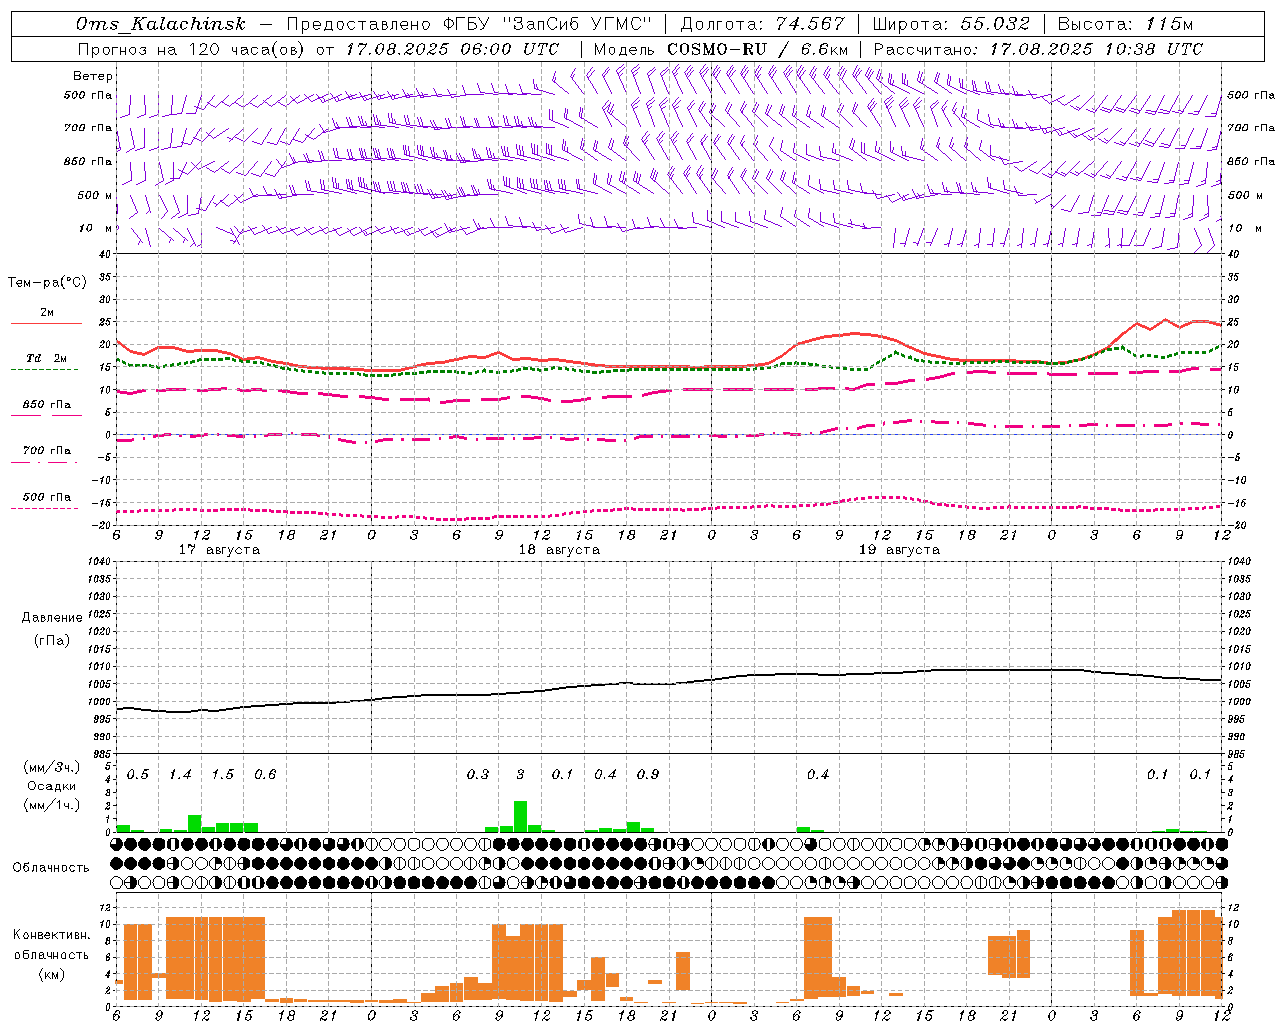Image resolution: width=1280 pixels, height=1024 pixels.
Task: Click the pink dotted 500 гПа legend line
Action: click(44, 508)
